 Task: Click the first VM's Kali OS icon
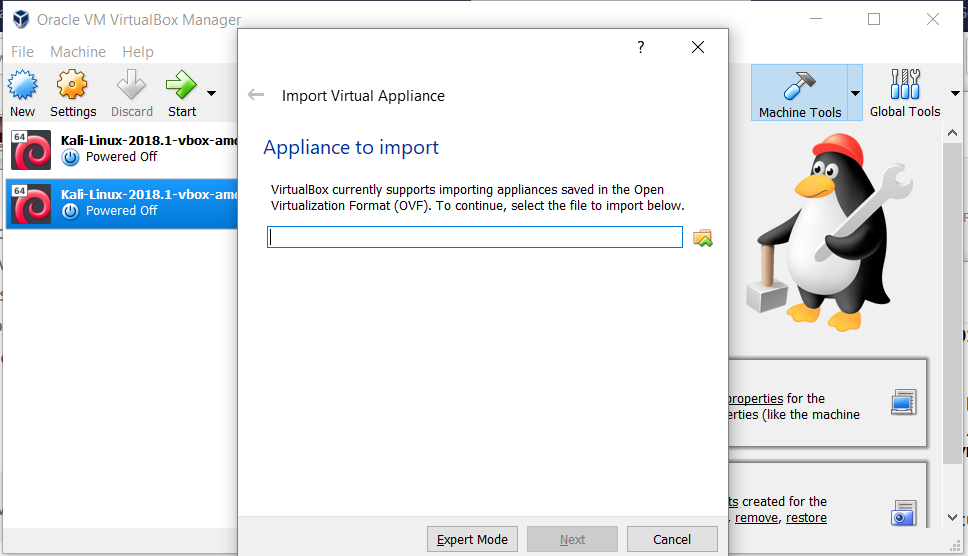click(31, 149)
